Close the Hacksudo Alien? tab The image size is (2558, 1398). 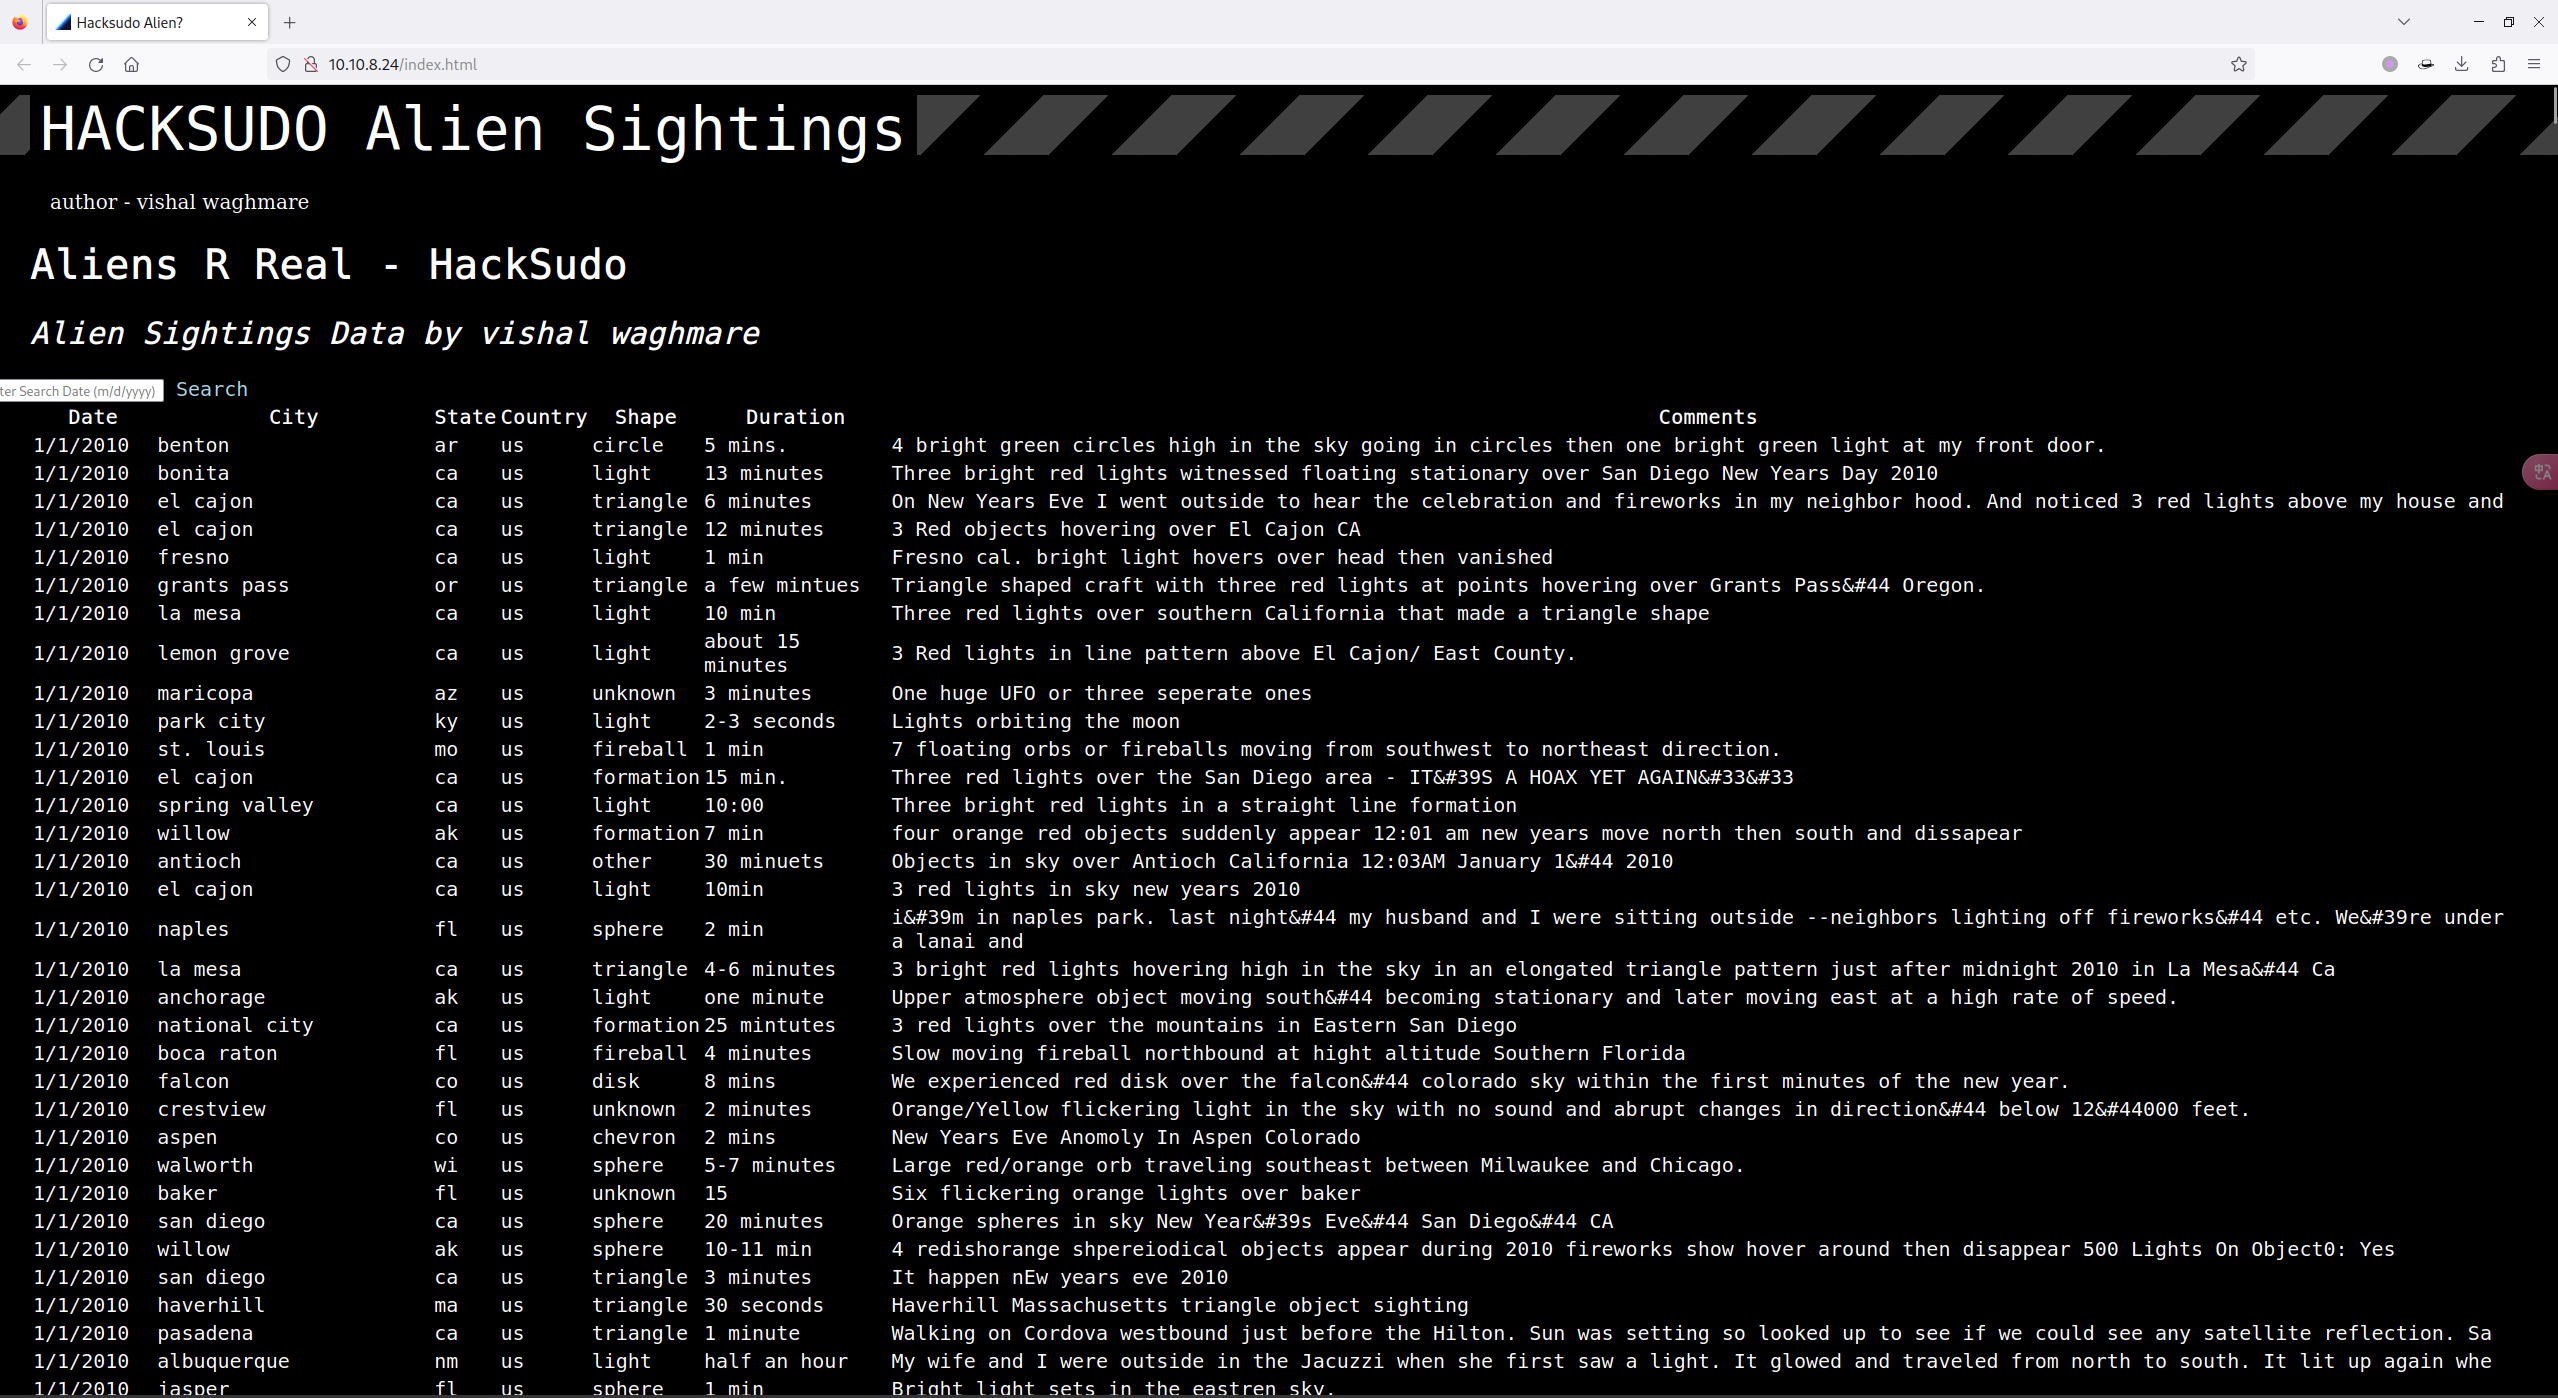252,22
